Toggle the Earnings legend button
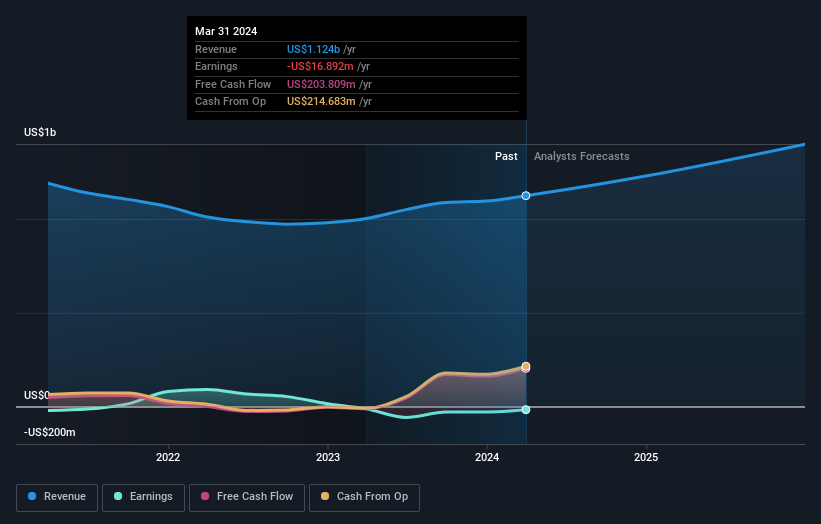The width and height of the screenshot is (821, 524). (143, 497)
